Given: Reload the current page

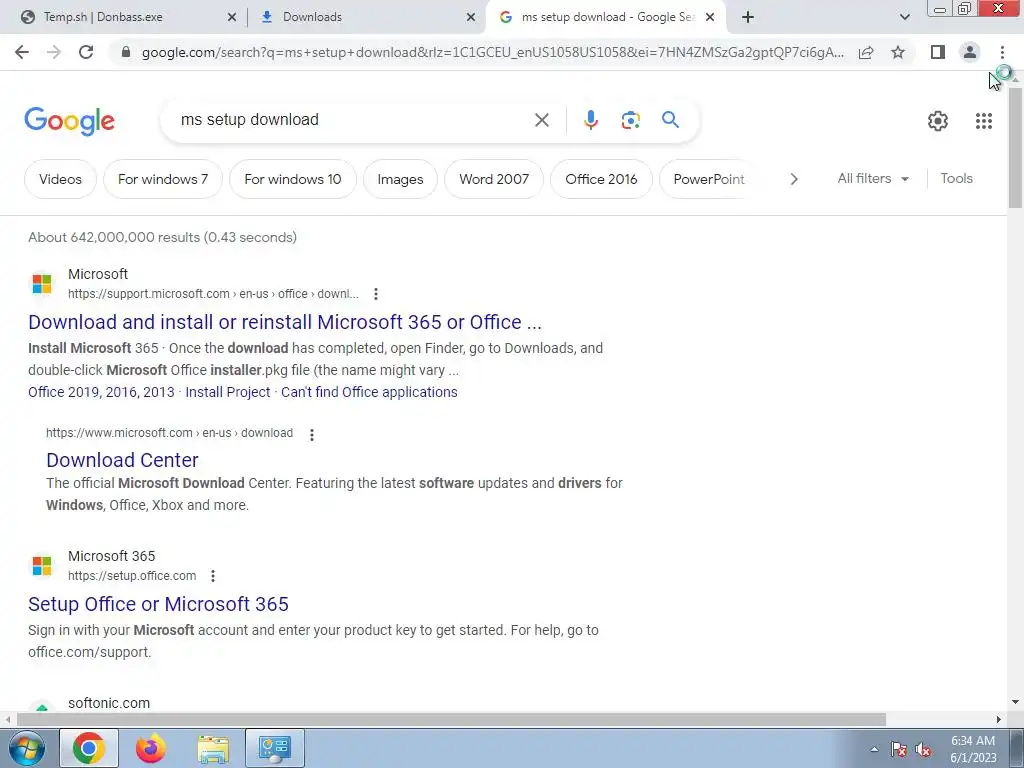Looking at the screenshot, I should point(86,52).
